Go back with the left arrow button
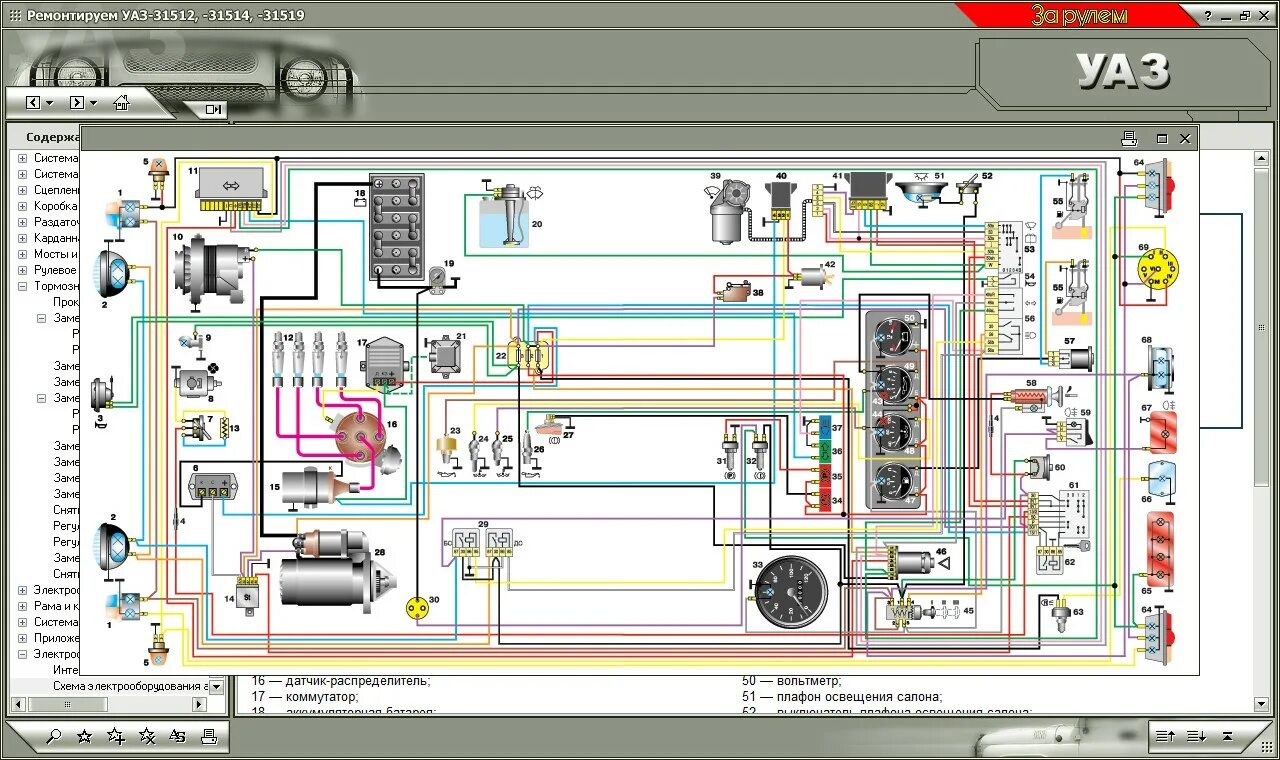 (33, 102)
